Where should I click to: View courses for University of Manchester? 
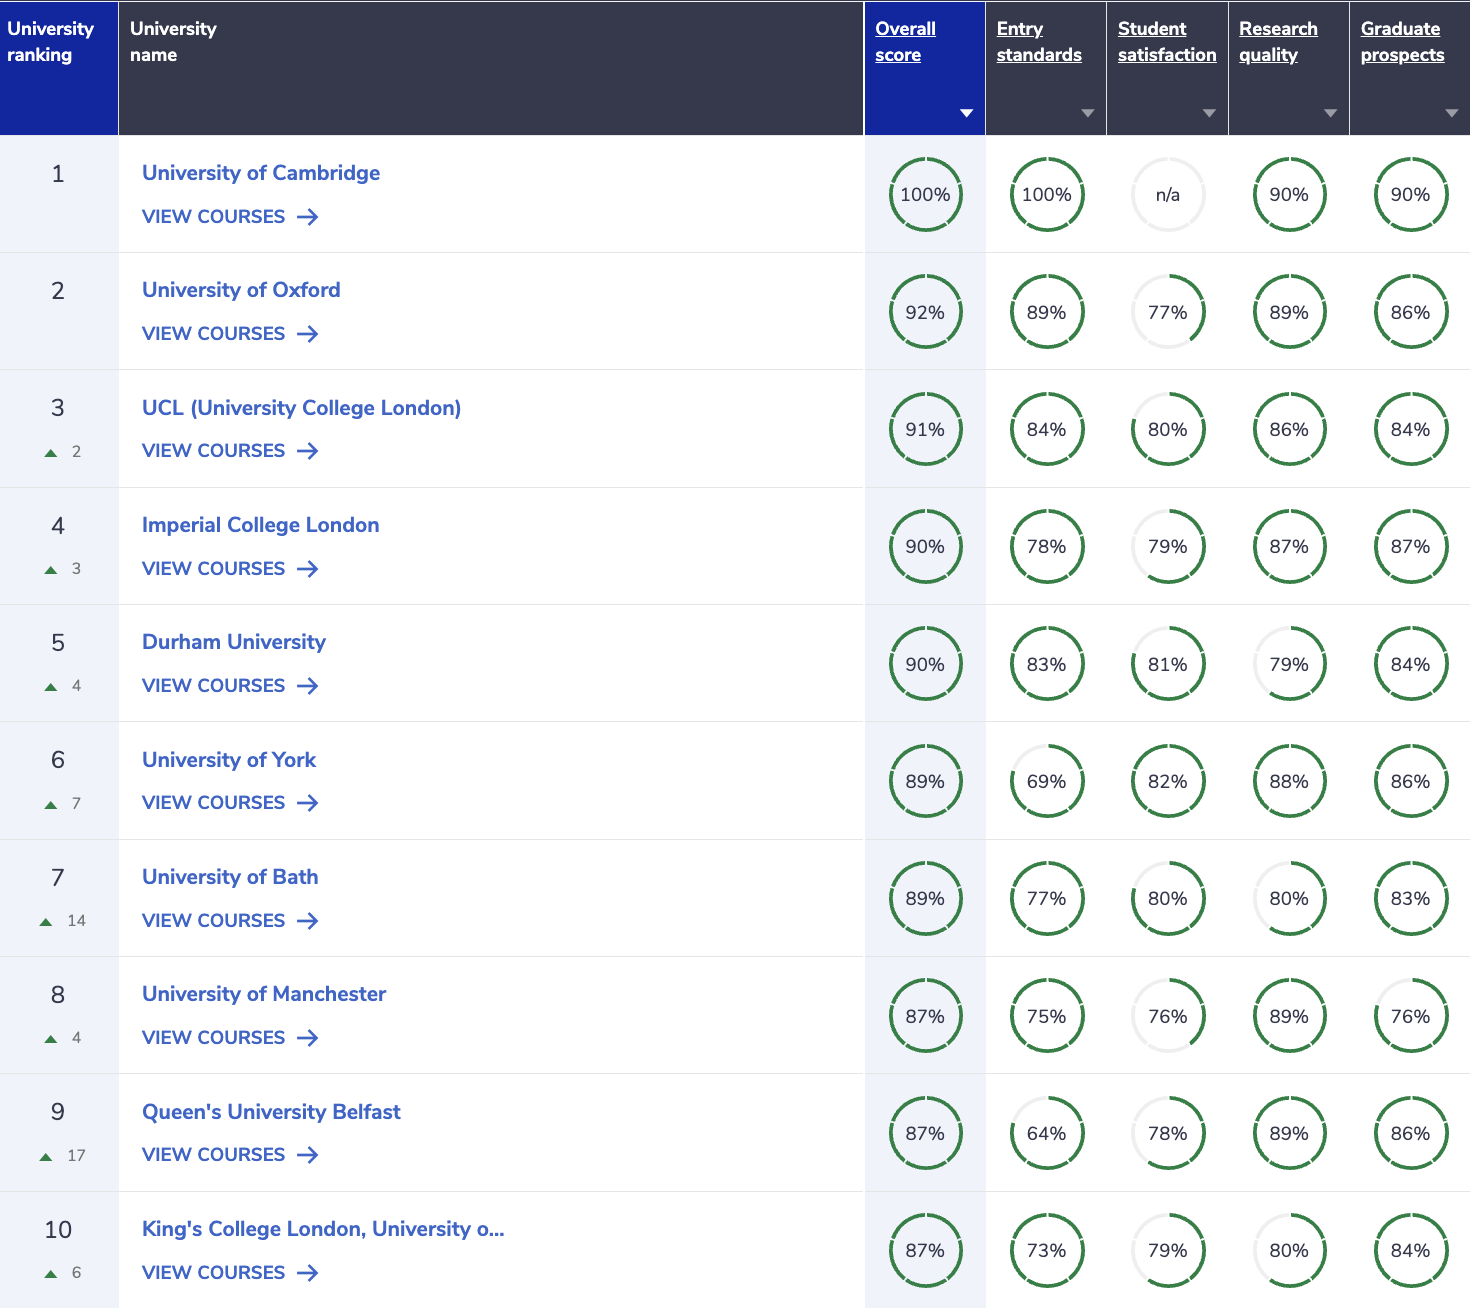(x=230, y=1038)
